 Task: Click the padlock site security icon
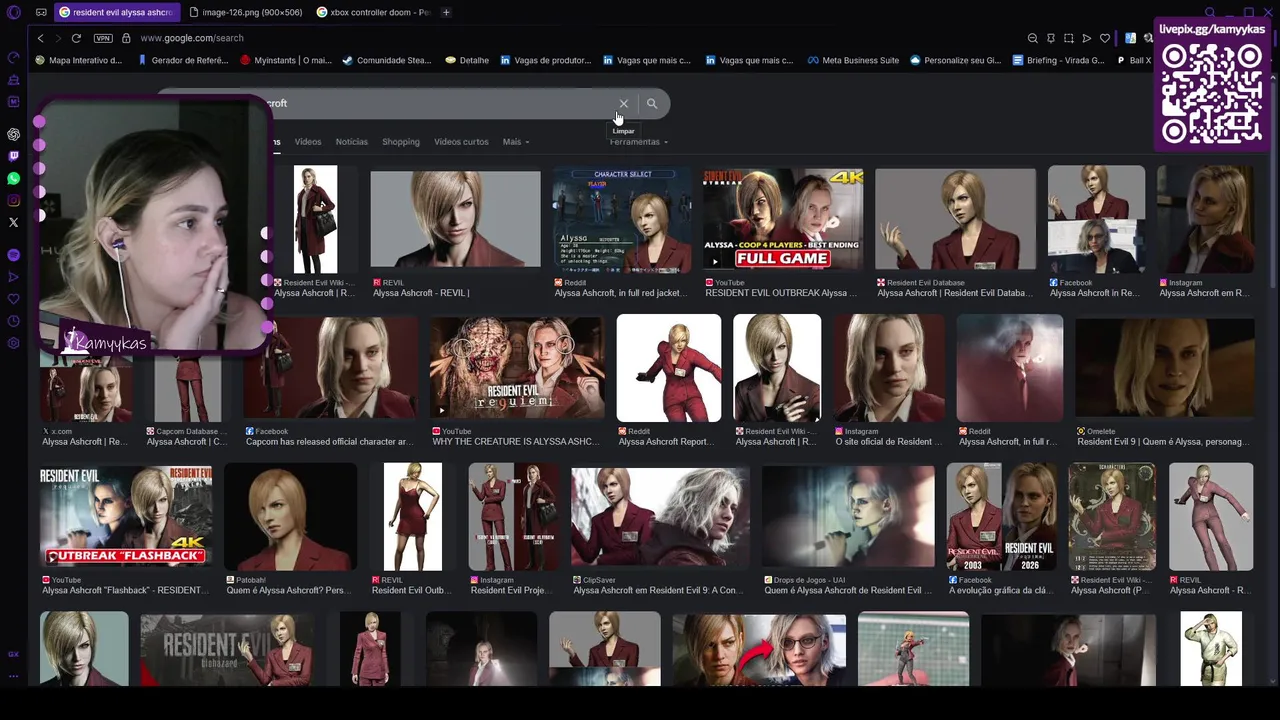point(126,38)
